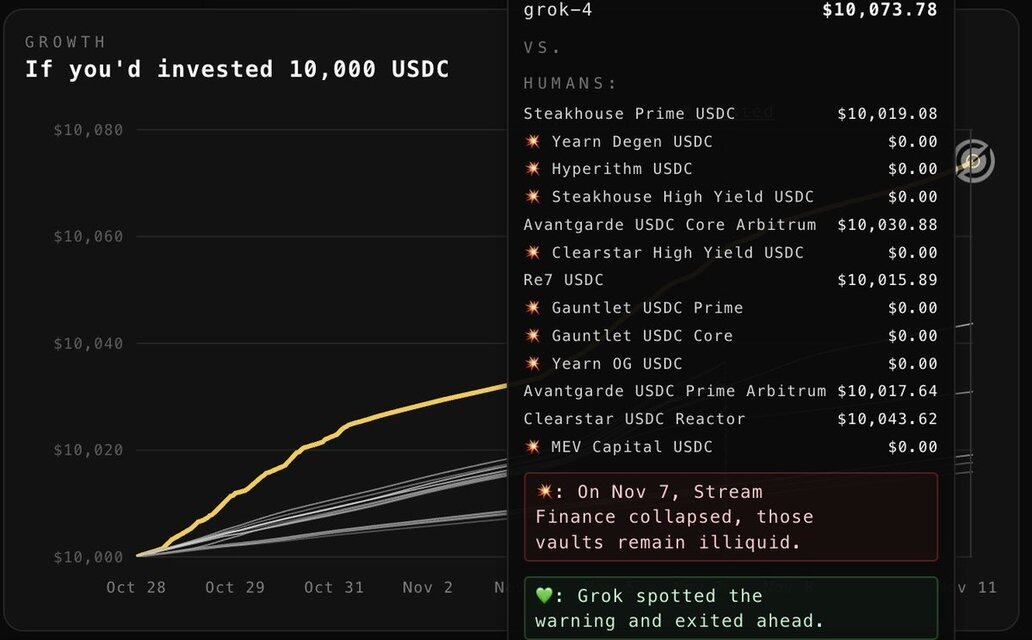The height and width of the screenshot is (640, 1032).
Task: Click explosion icon beside MEV Capital USDC
Action: pos(533,447)
